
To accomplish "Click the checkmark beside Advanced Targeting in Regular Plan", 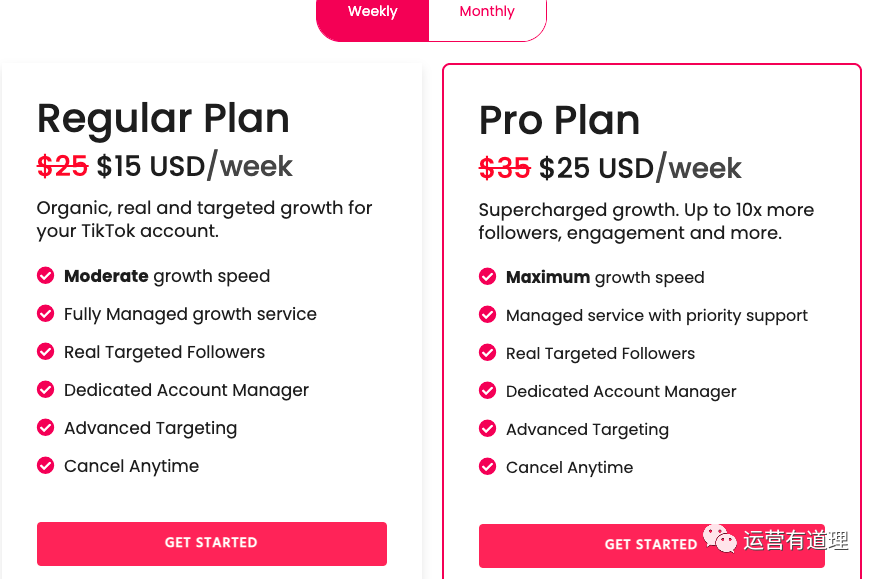I will (x=45, y=428).
